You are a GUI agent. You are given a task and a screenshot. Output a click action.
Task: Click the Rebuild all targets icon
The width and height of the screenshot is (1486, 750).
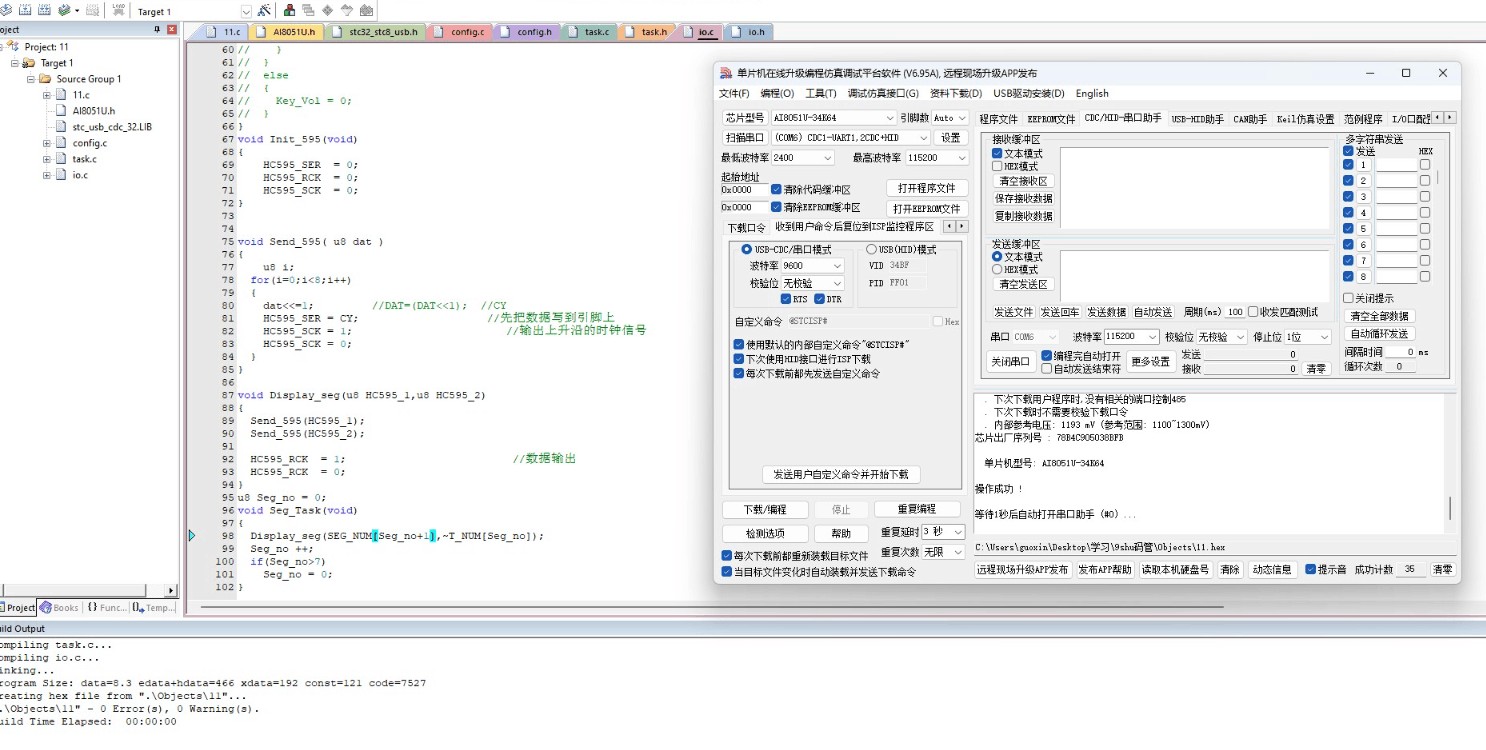point(44,10)
